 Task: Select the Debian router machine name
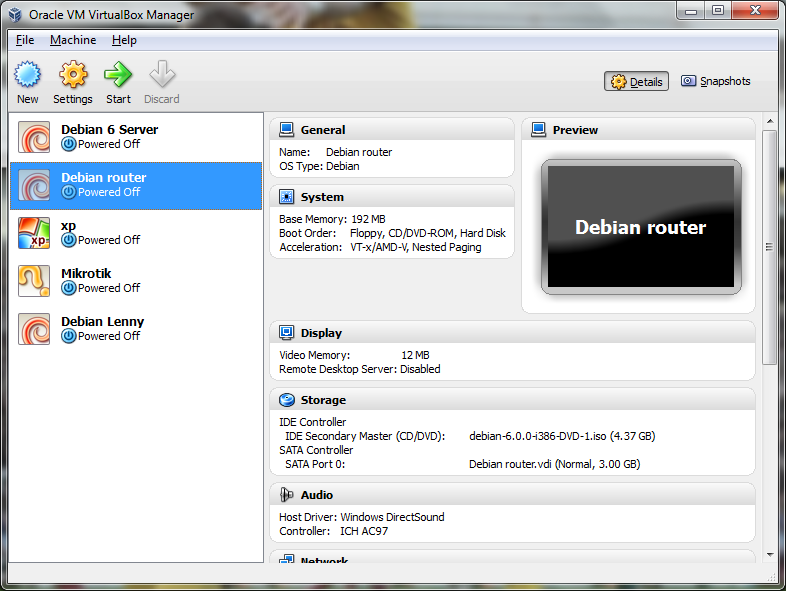104,177
